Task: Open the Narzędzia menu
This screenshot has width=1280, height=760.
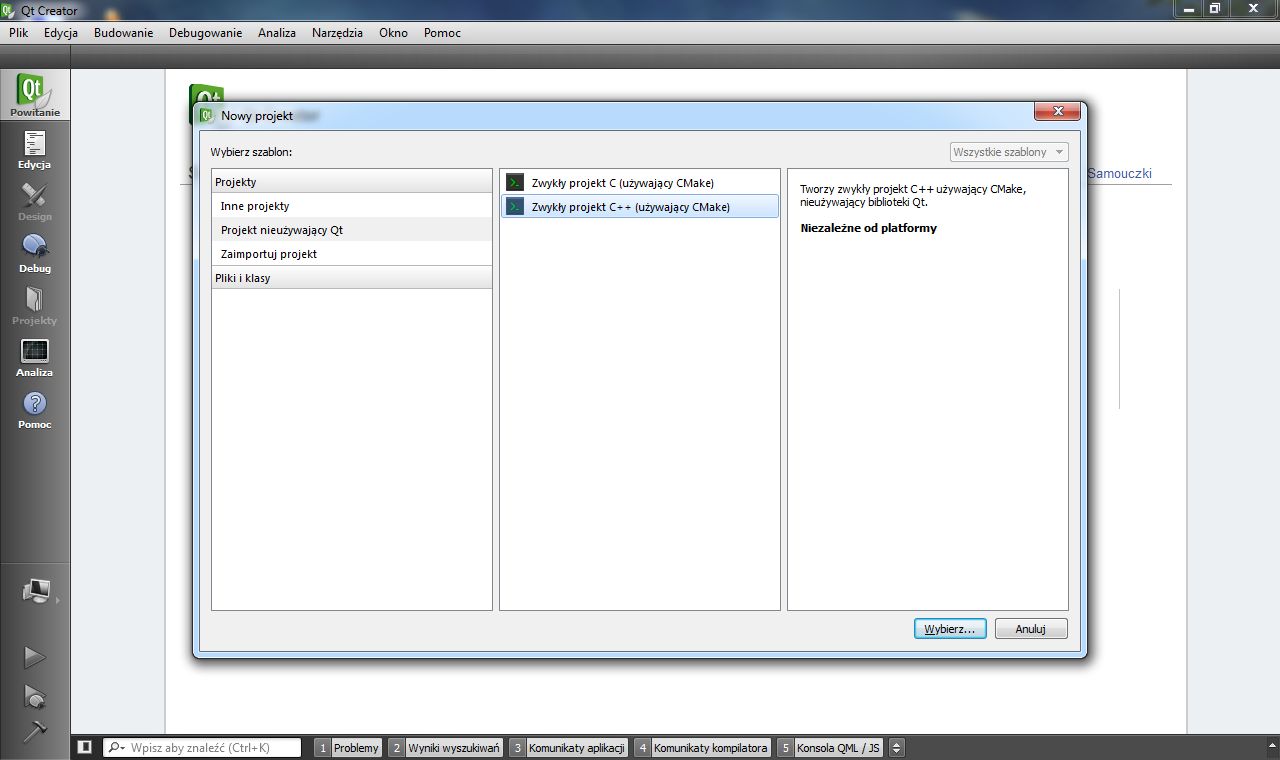Action: pyautogui.click(x=337, y=33)
